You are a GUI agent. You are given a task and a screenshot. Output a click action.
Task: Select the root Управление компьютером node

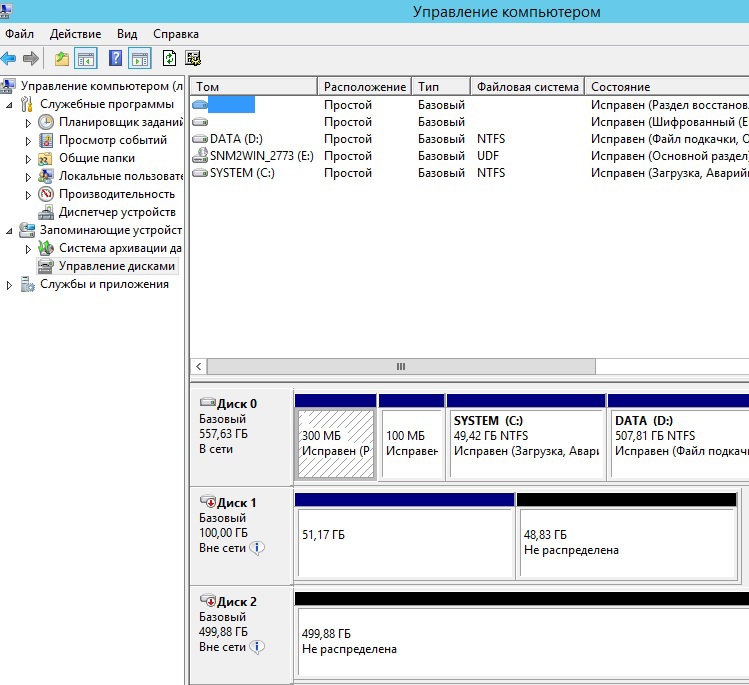(101, 86)
